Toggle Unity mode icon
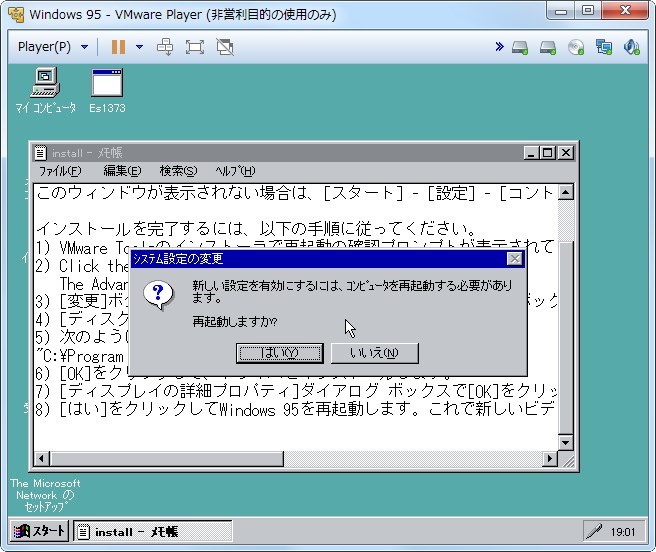The image size is (656, 552). pos(225,46)
